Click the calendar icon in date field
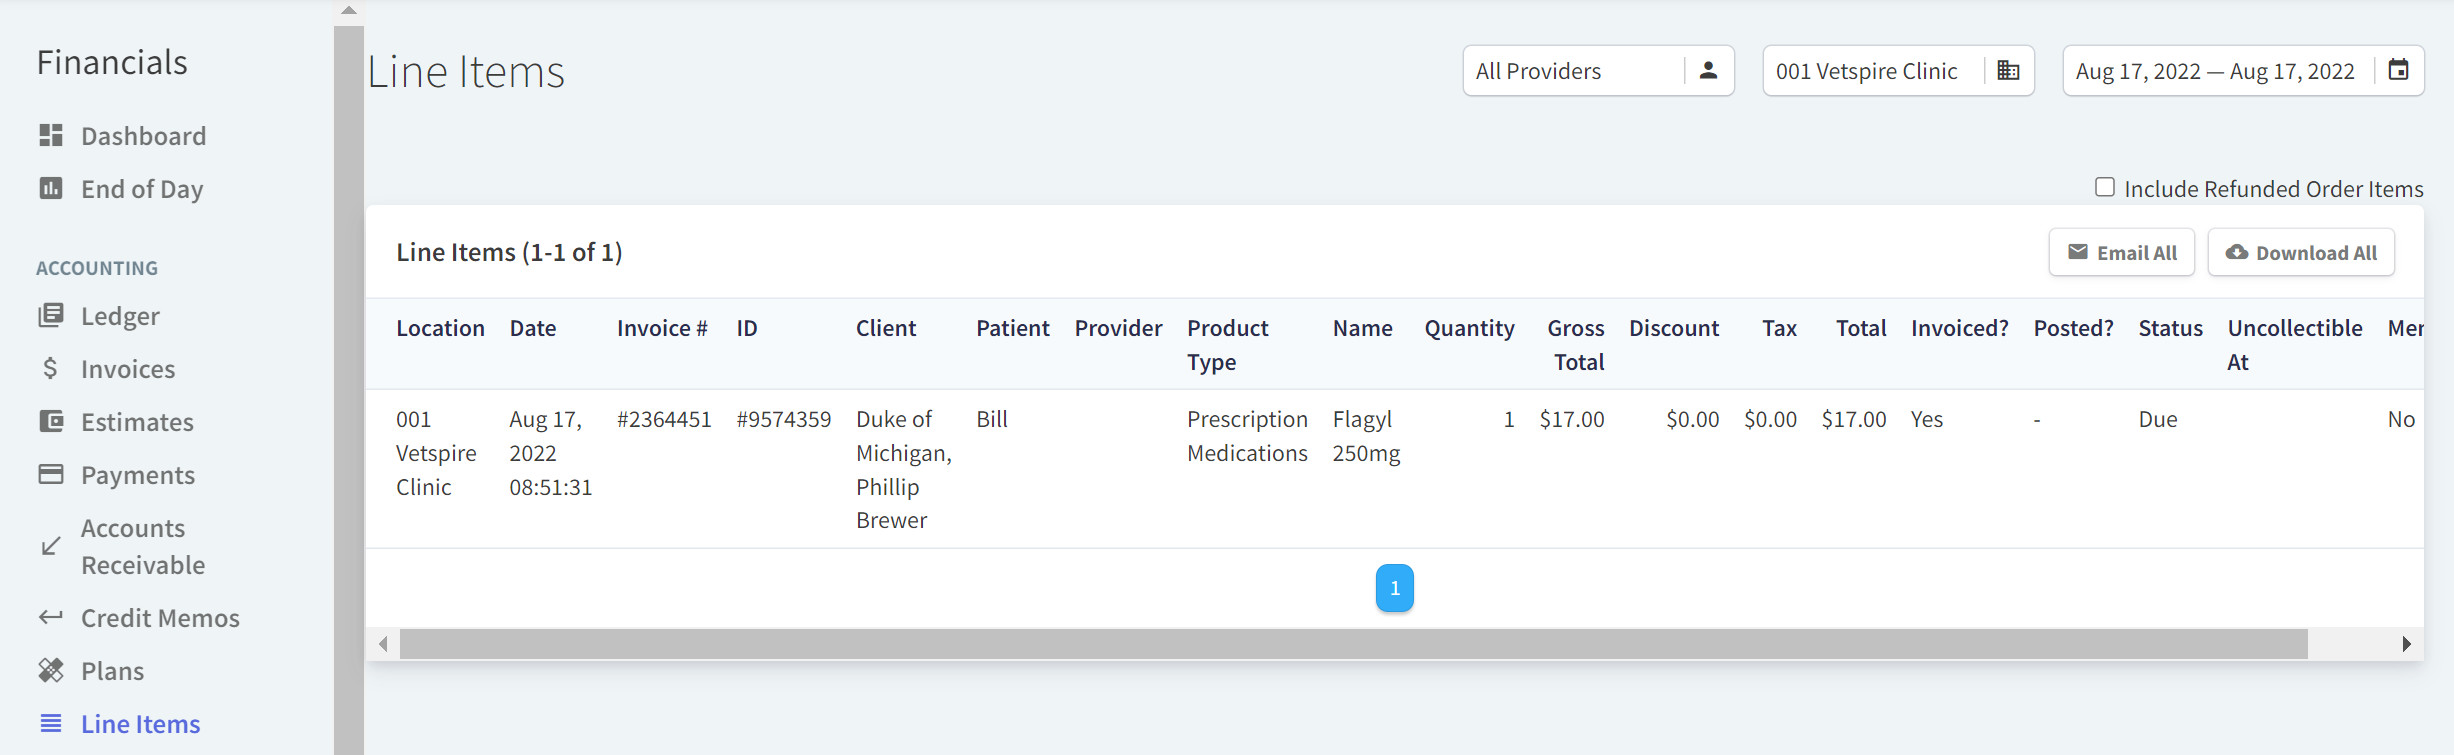 [2399, 70]
